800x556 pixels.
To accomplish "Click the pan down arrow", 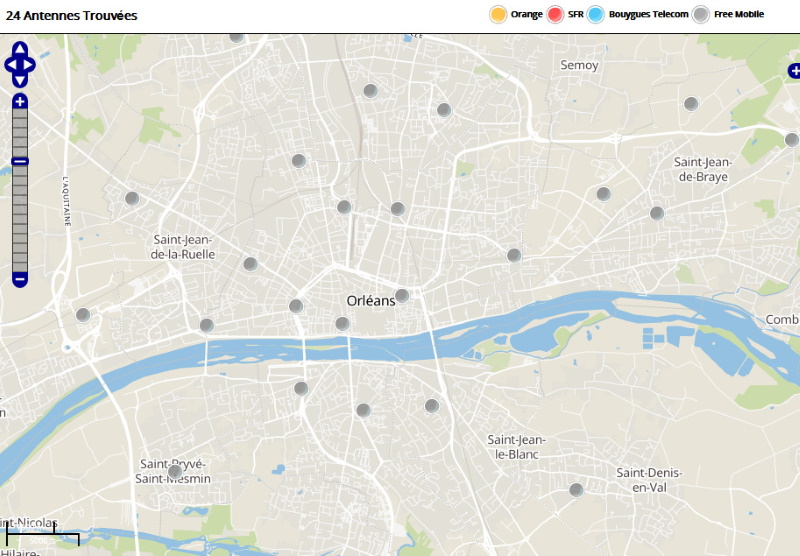I will [x=20, y=82].
